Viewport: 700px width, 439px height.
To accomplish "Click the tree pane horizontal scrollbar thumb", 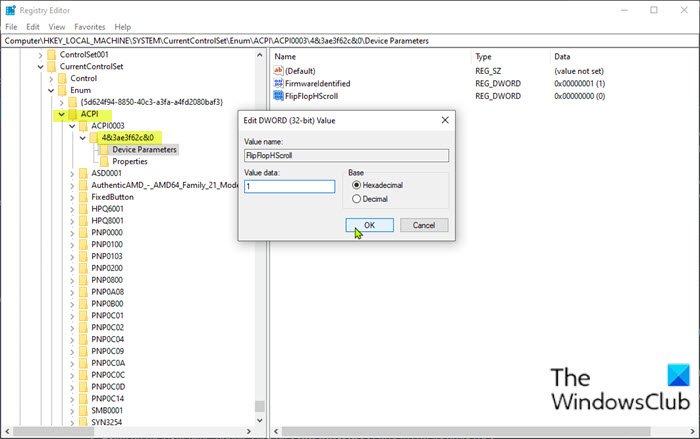I will [54, 431].
